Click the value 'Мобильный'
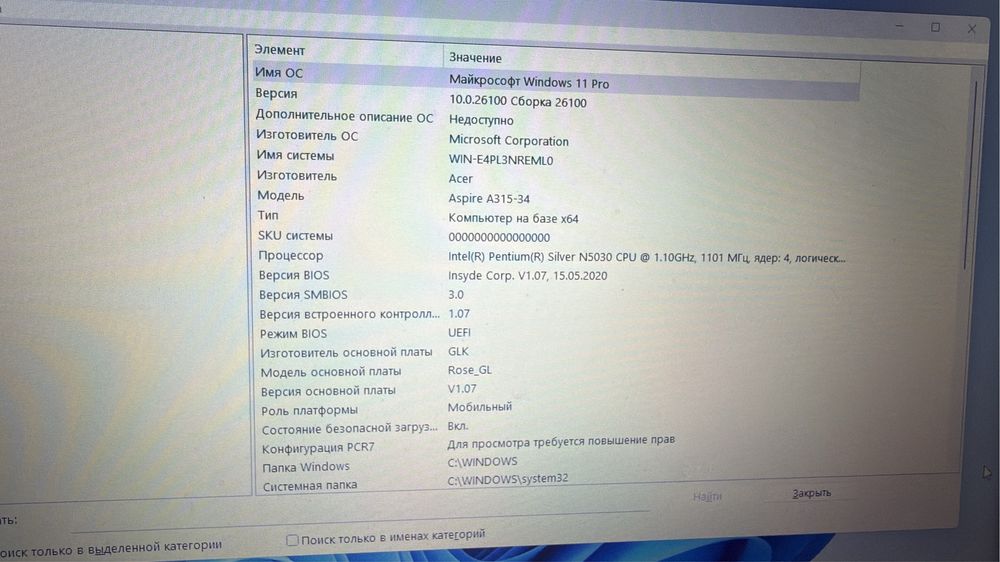 point(480,406)
